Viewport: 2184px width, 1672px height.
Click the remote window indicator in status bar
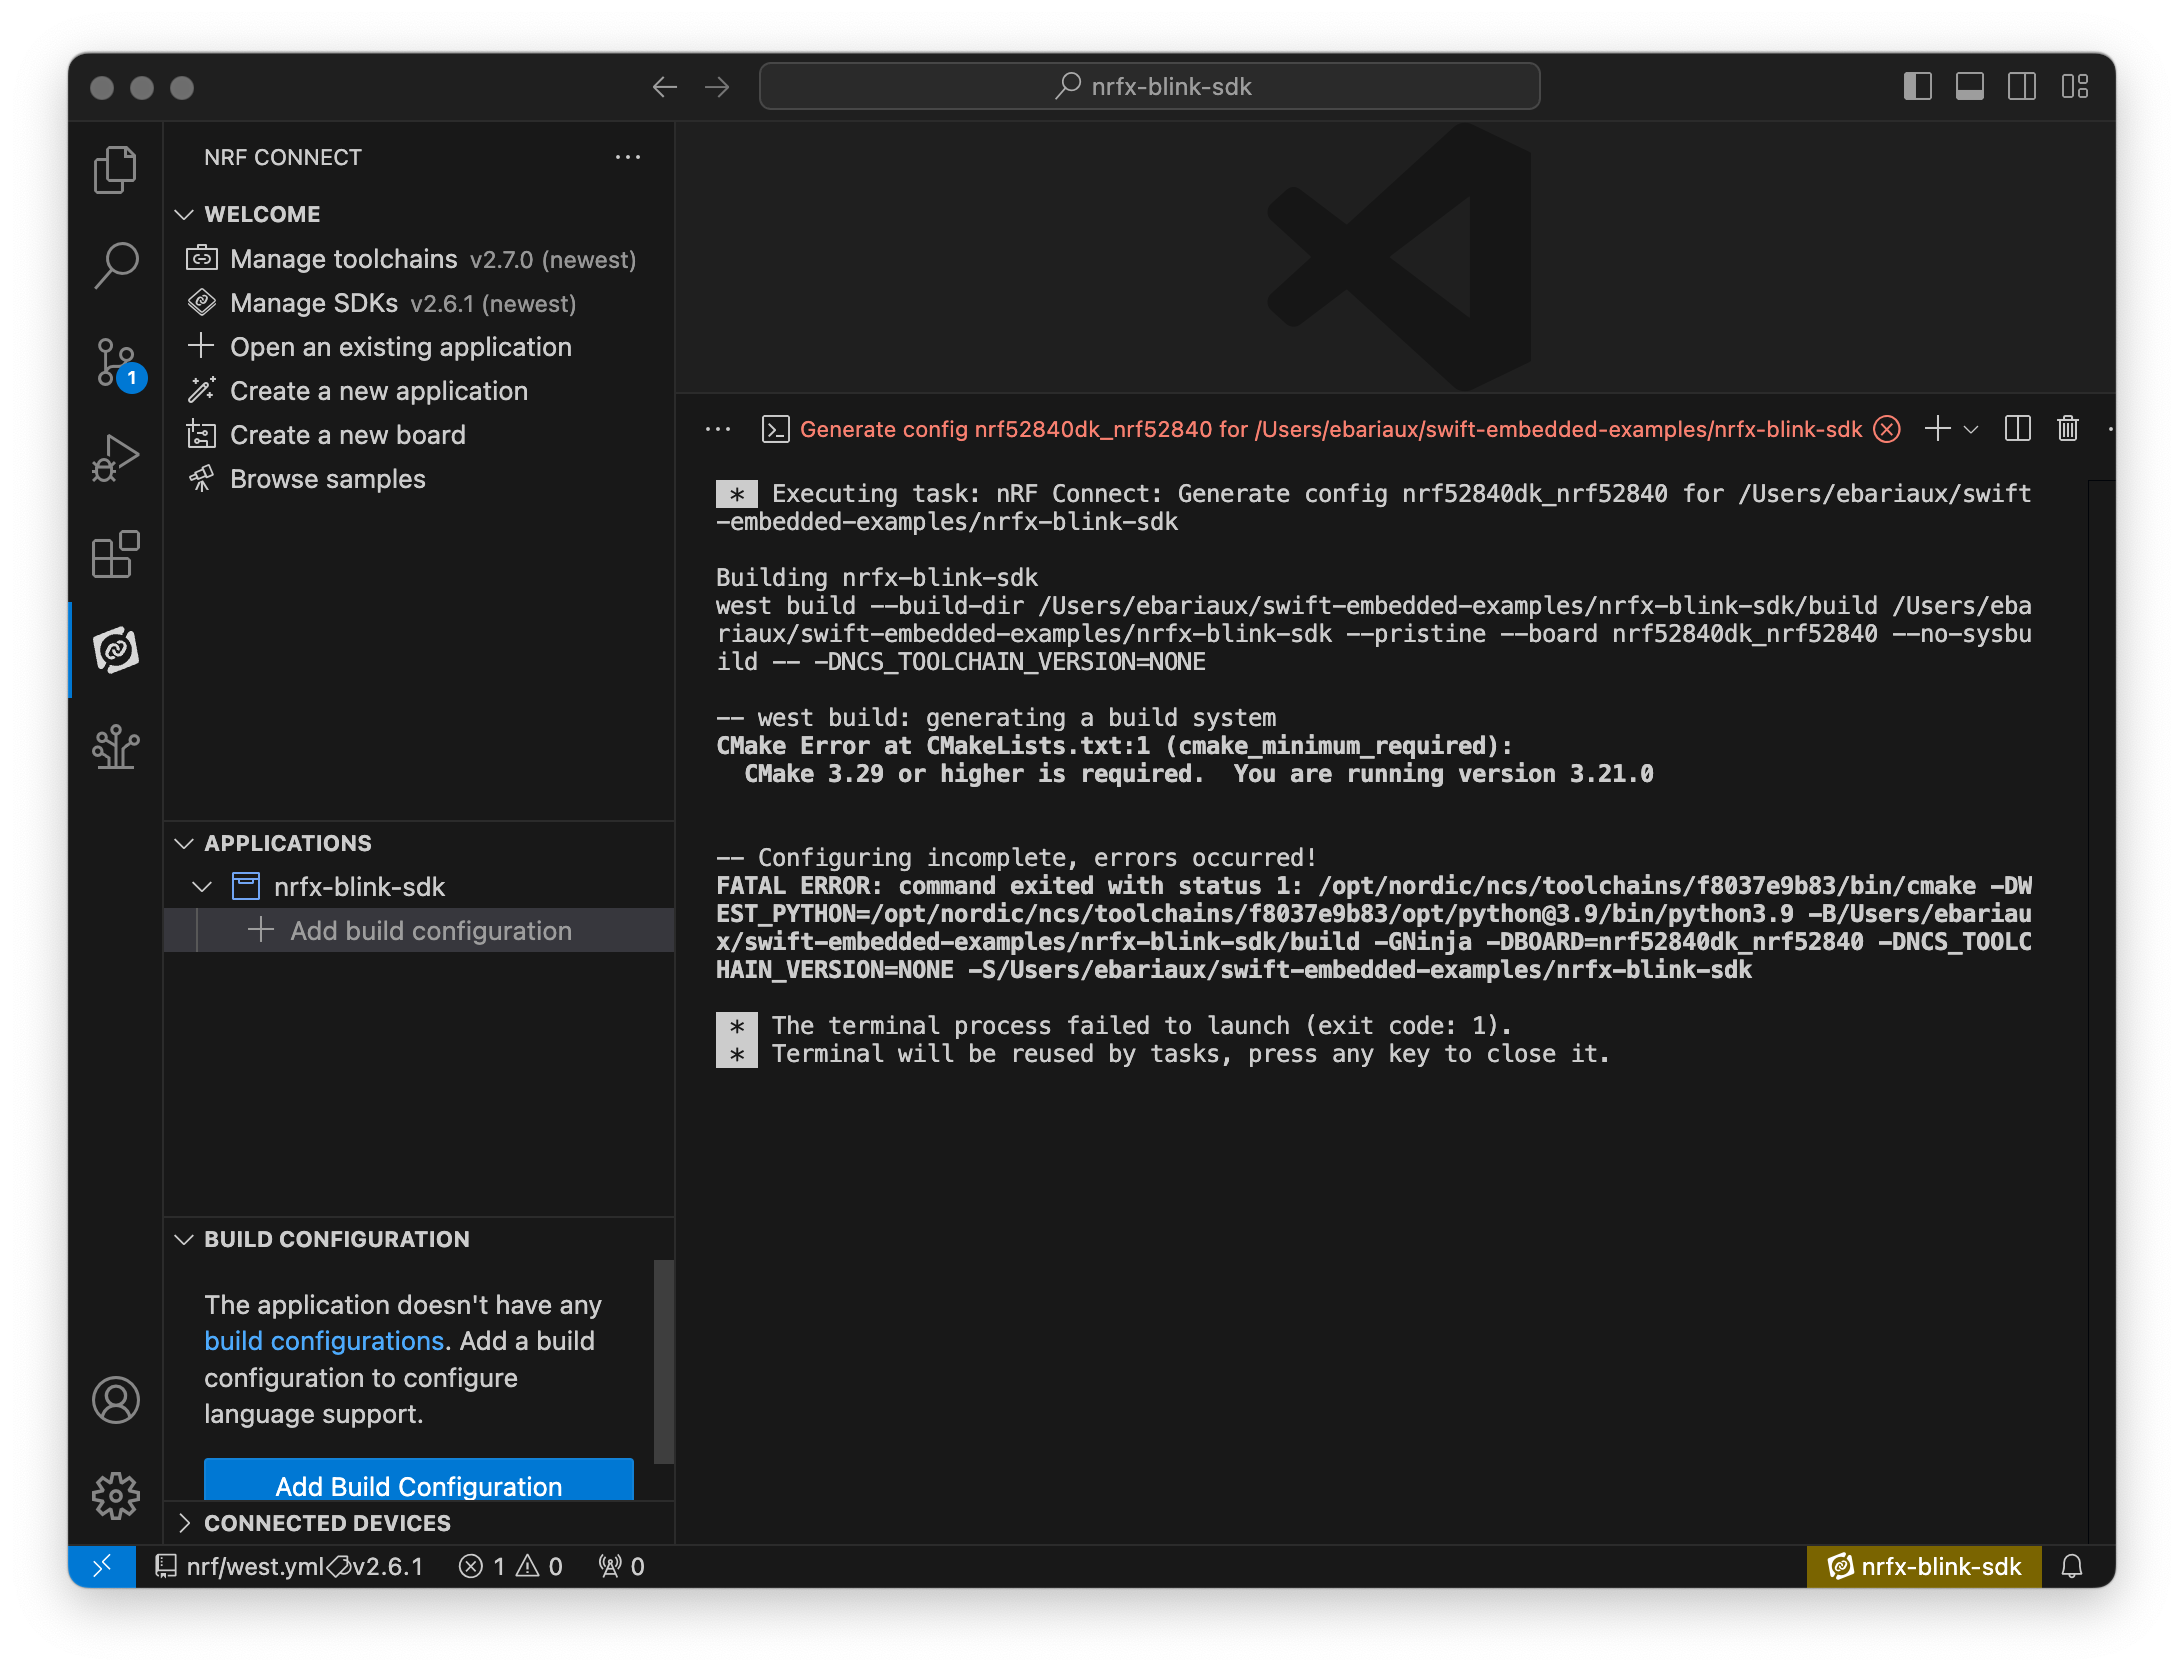tap(102, 1566)
